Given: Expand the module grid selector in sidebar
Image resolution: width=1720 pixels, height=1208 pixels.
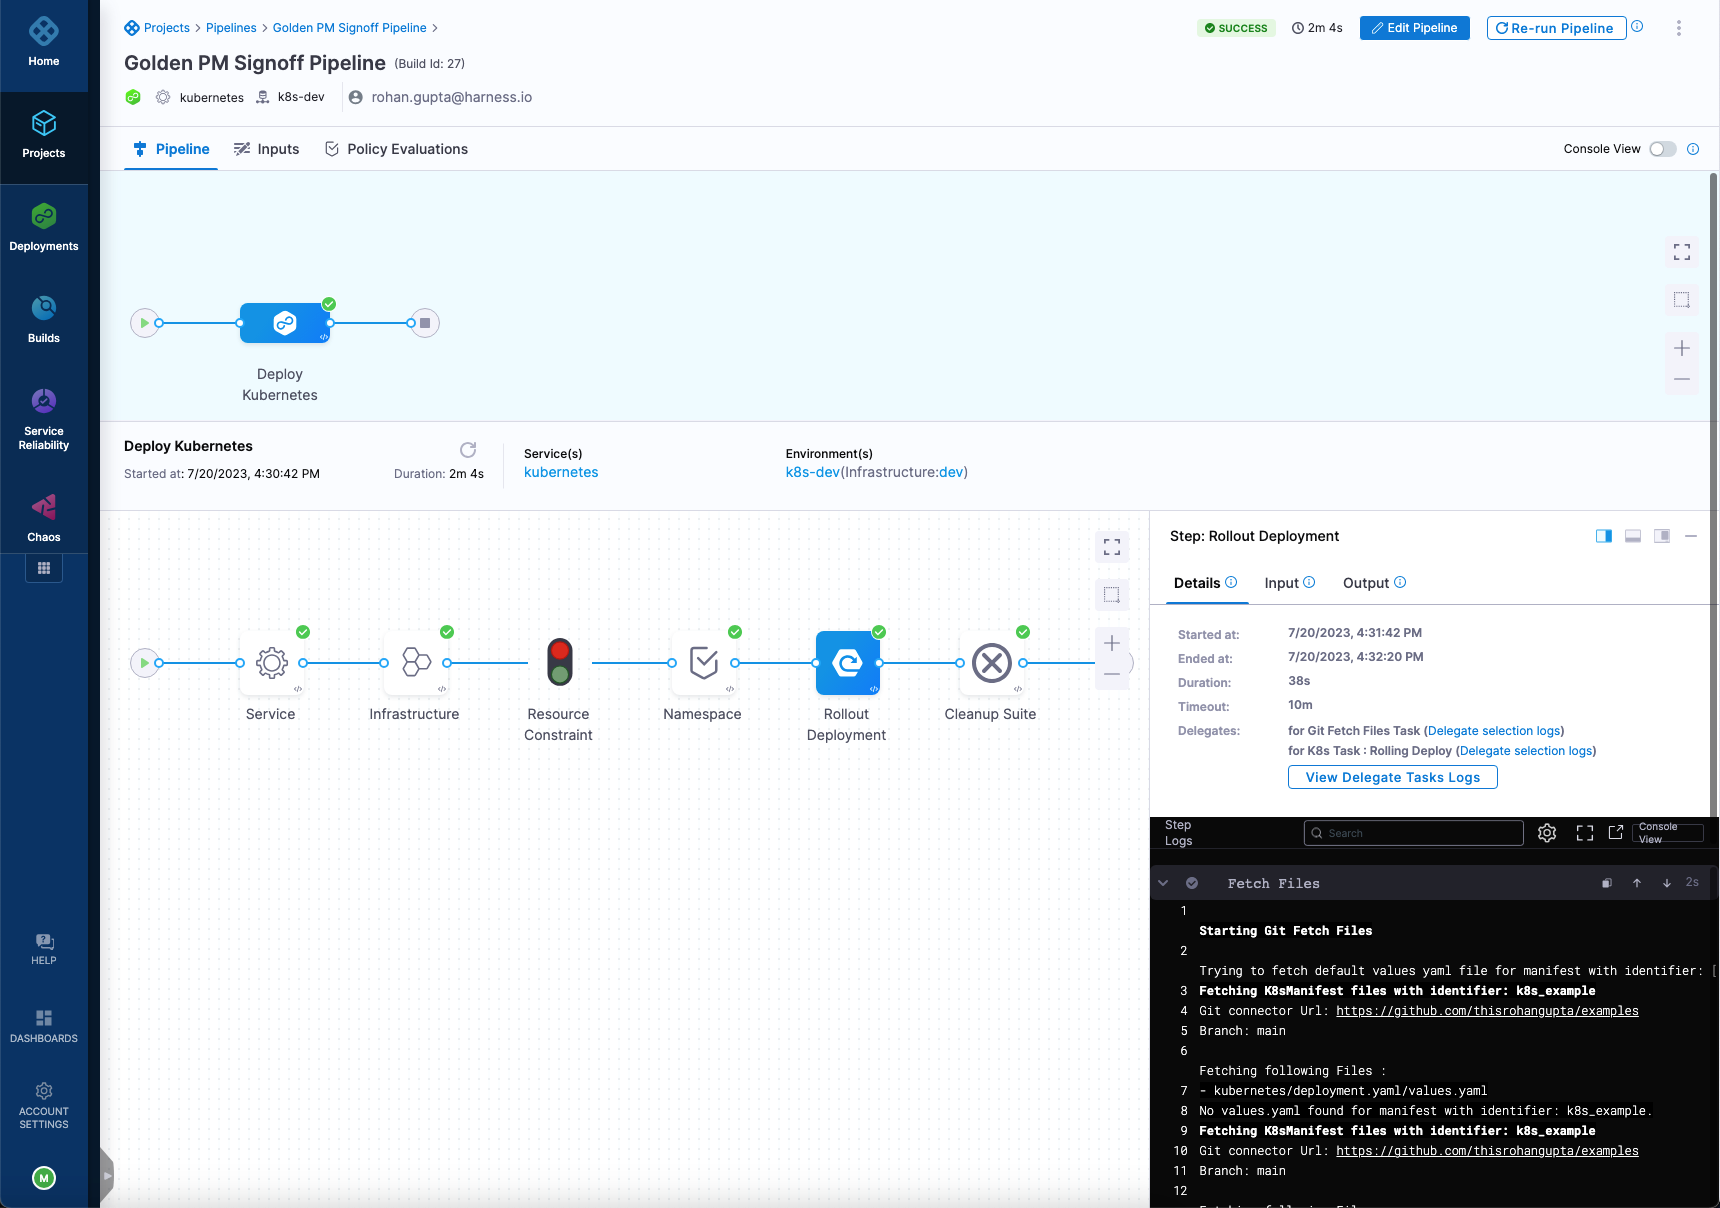Looking at the screenshot, I should coord(43,568).
